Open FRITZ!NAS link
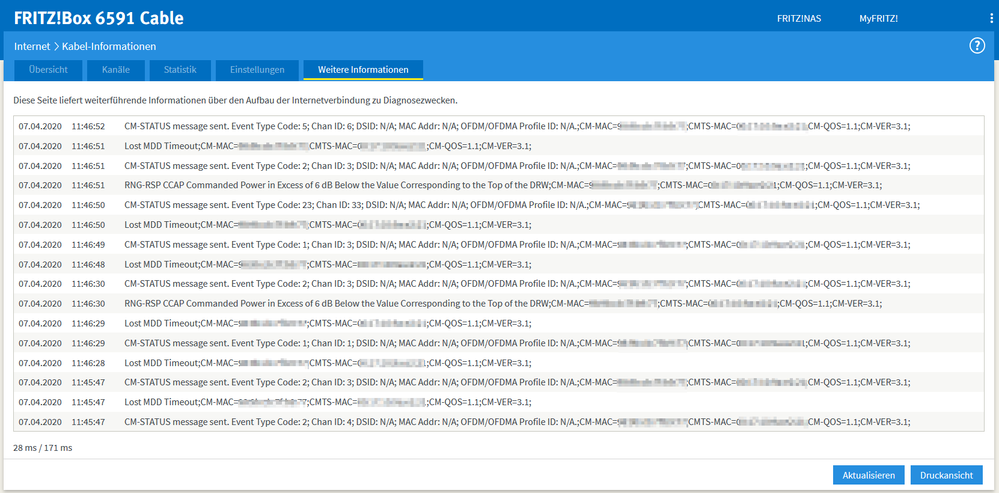Image resolution: width=999 pixels, height=493 pixels. (799, 18)
